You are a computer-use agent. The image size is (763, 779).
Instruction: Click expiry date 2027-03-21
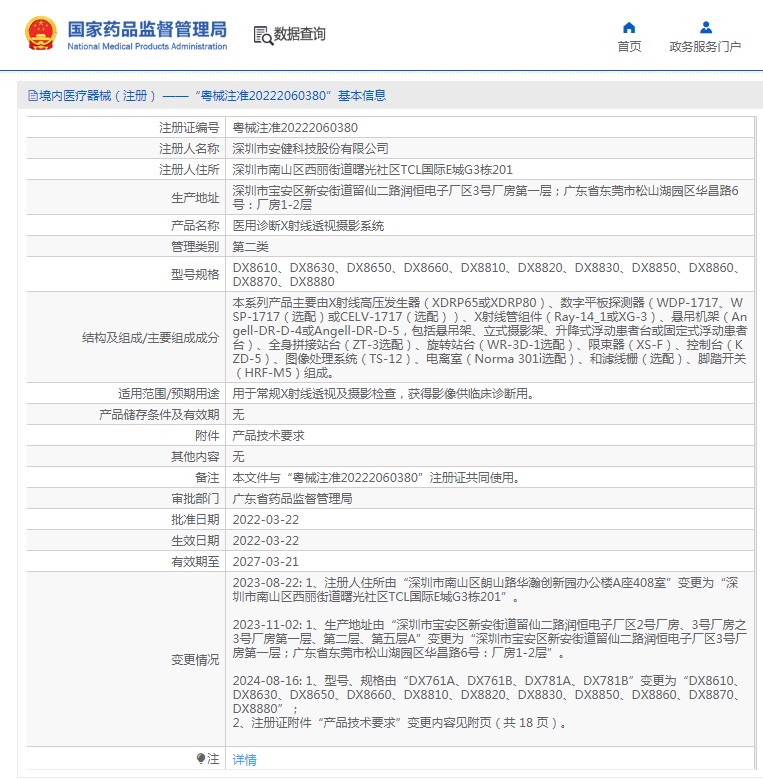click(x=266, y=561)
